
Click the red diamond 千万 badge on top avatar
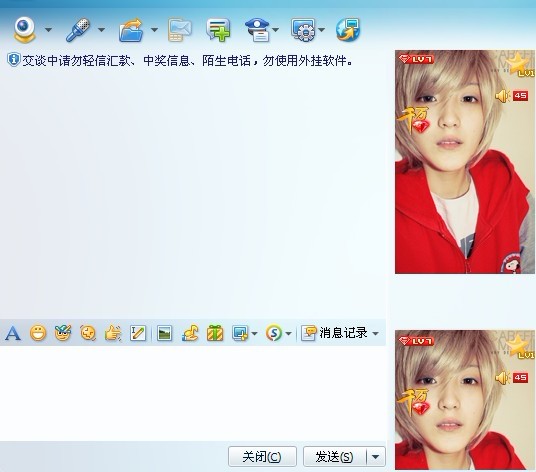click(413, 120)
